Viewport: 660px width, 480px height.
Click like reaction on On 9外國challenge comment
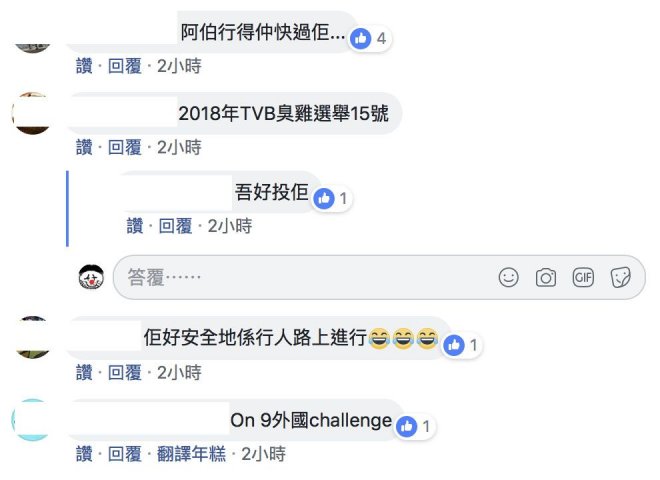[x=415, y=427]
